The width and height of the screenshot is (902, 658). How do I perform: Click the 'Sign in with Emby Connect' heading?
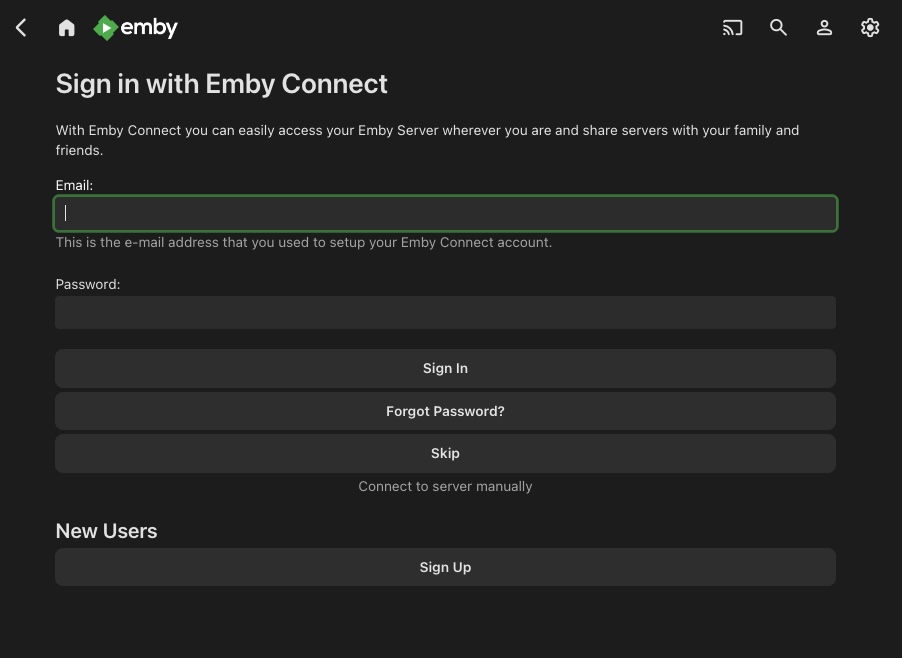pos(221,84)
